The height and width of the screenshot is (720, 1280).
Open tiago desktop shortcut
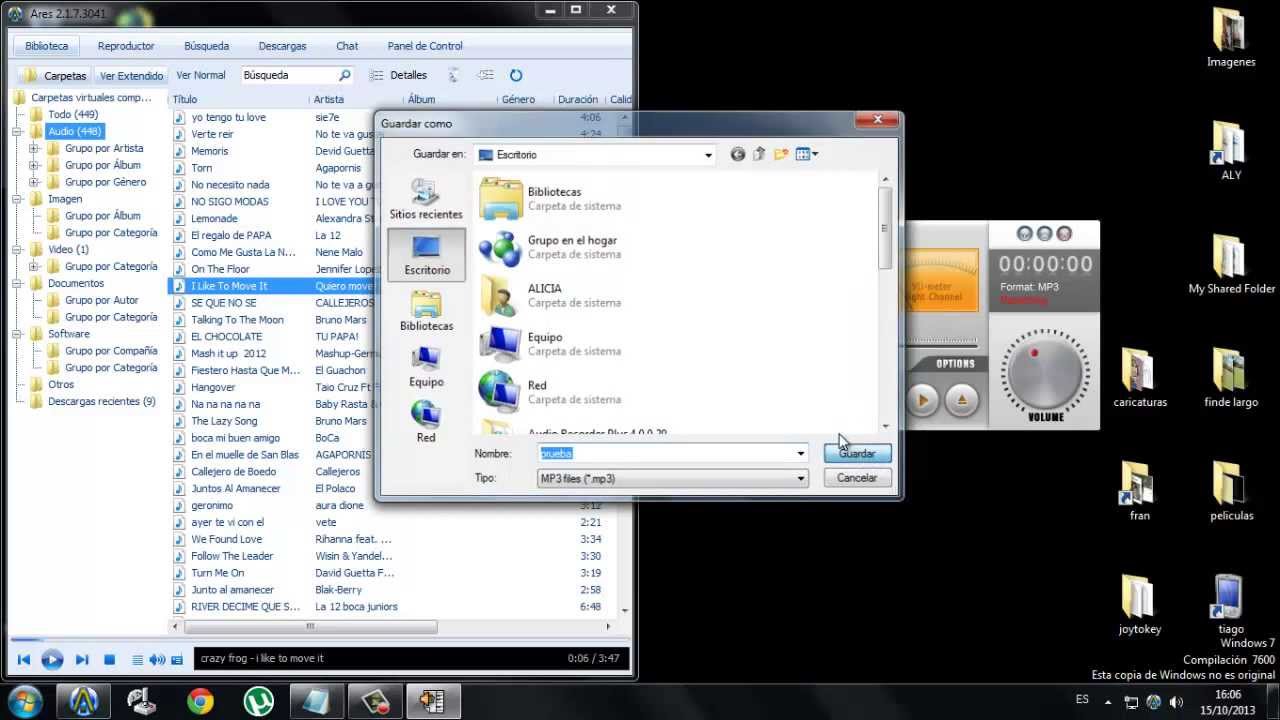1231,605
